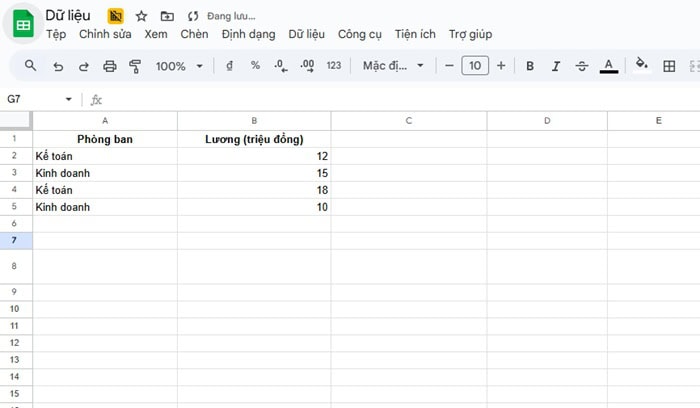This screenshot has height=408, width=700.
Task: Toggle strikethrough formatting
Action: point(582,66)
